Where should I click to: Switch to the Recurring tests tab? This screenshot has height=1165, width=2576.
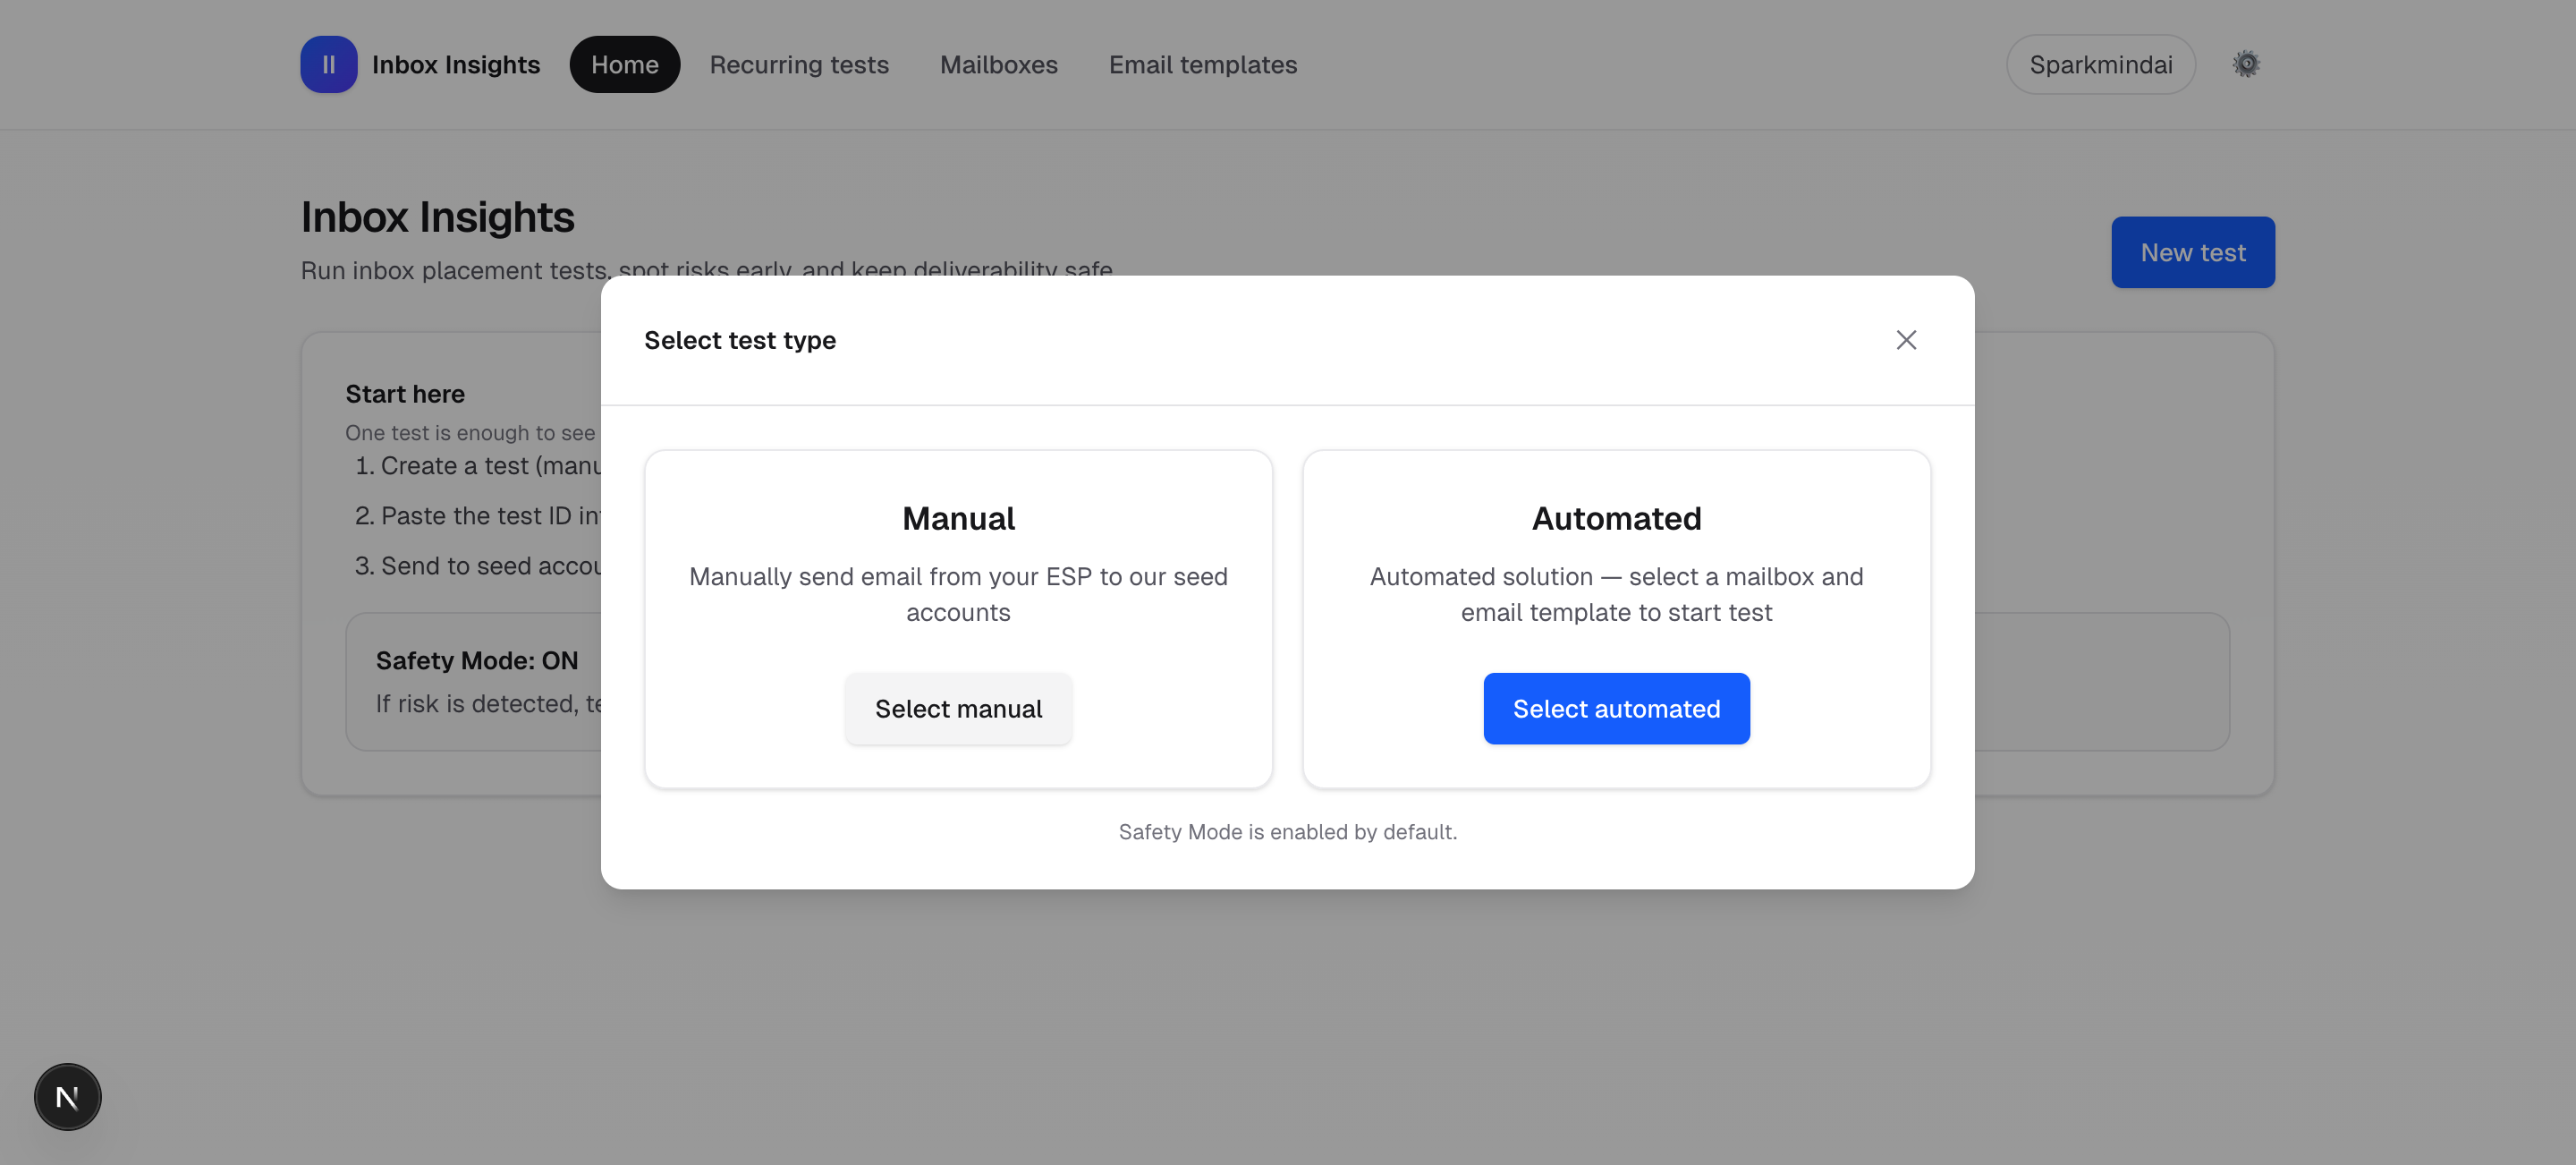tap(799, 64)
